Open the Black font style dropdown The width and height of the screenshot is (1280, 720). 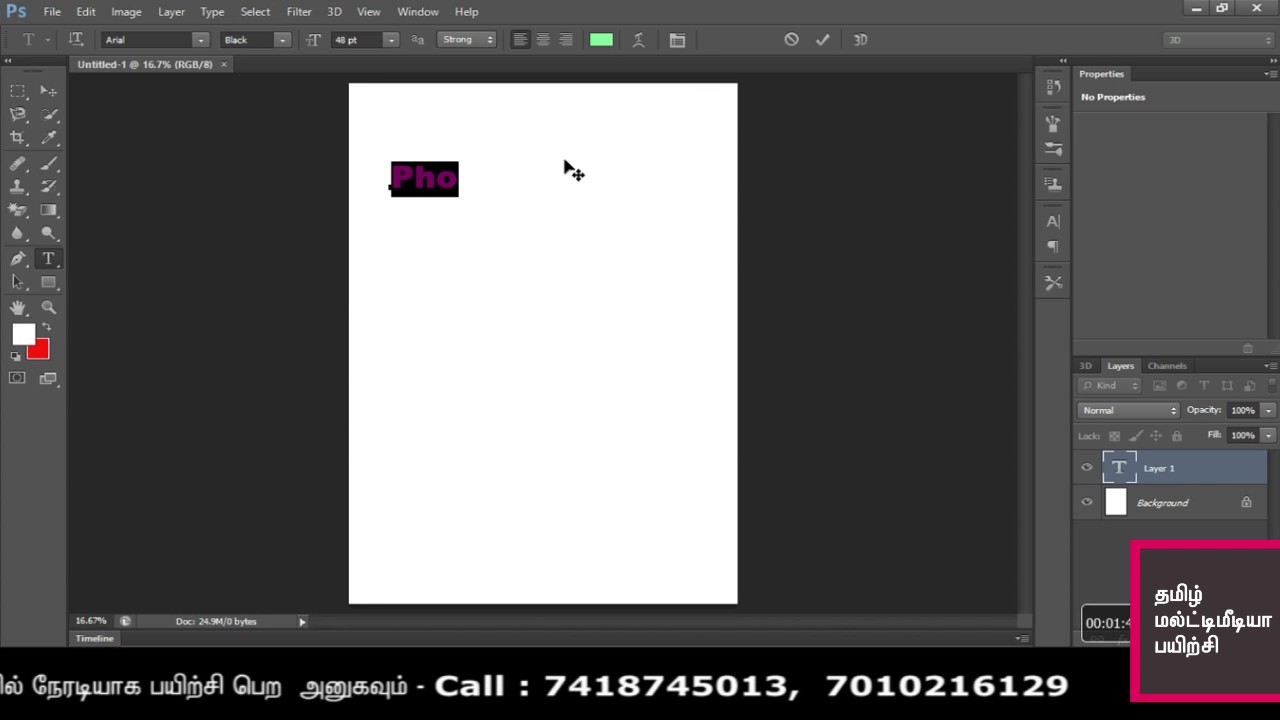tap(283, 40)
